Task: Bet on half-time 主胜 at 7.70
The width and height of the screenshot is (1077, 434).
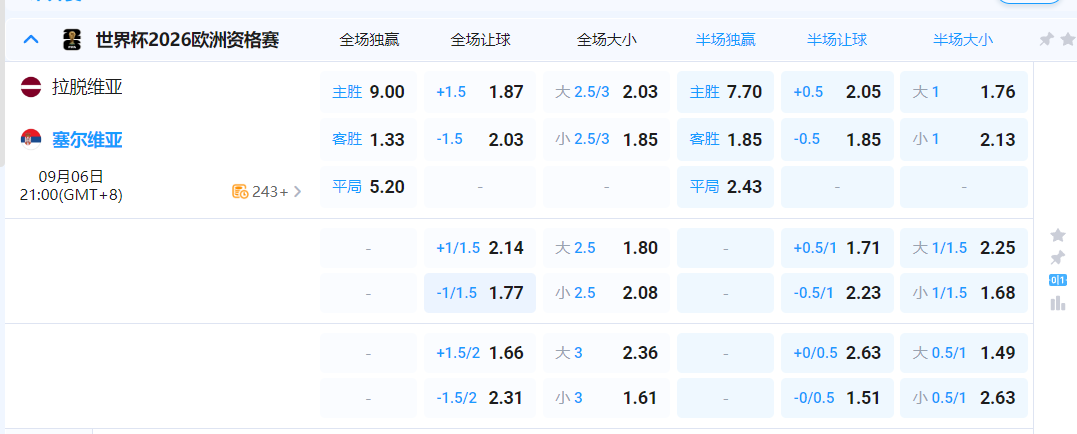Action: click(725, 92)
